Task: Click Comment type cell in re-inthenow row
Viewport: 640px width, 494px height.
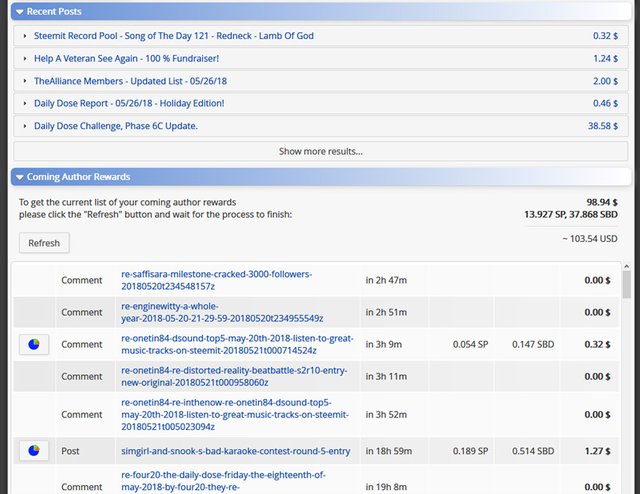Action: point(82,414)
